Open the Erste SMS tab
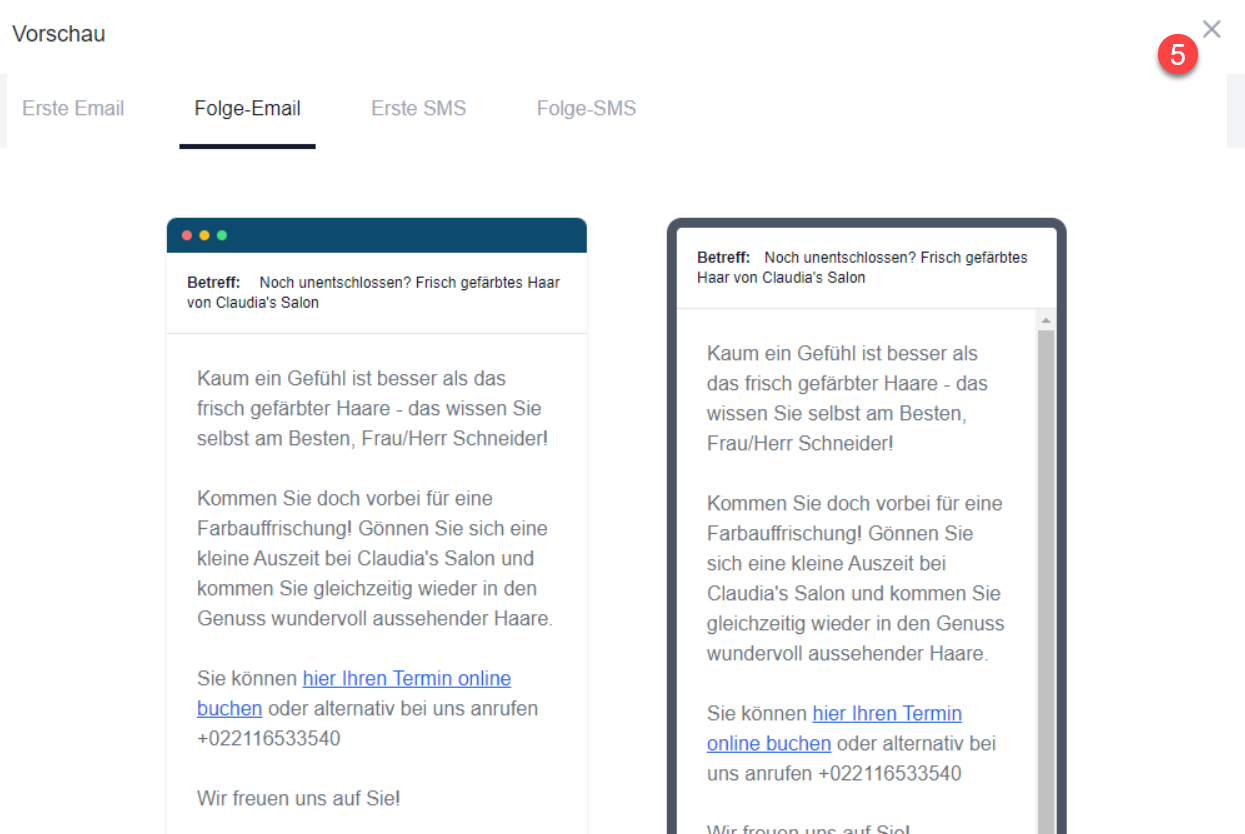This screenshot has height=834, width=1245. point(418,108)
